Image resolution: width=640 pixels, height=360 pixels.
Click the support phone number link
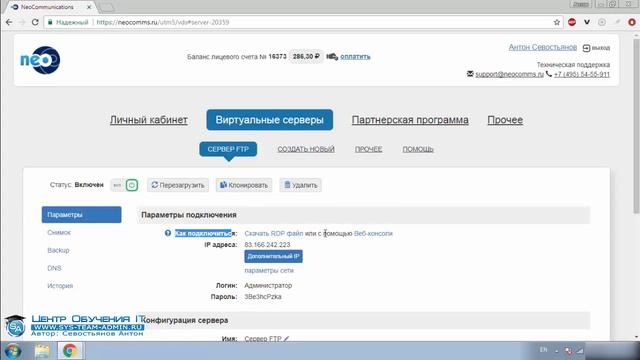(x=582, y=74)
